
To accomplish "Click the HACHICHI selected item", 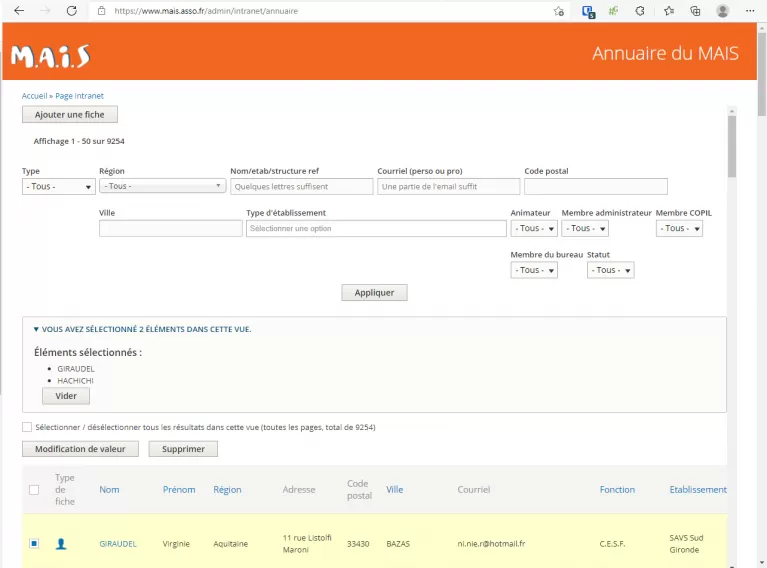I will [x=75, y=381].
